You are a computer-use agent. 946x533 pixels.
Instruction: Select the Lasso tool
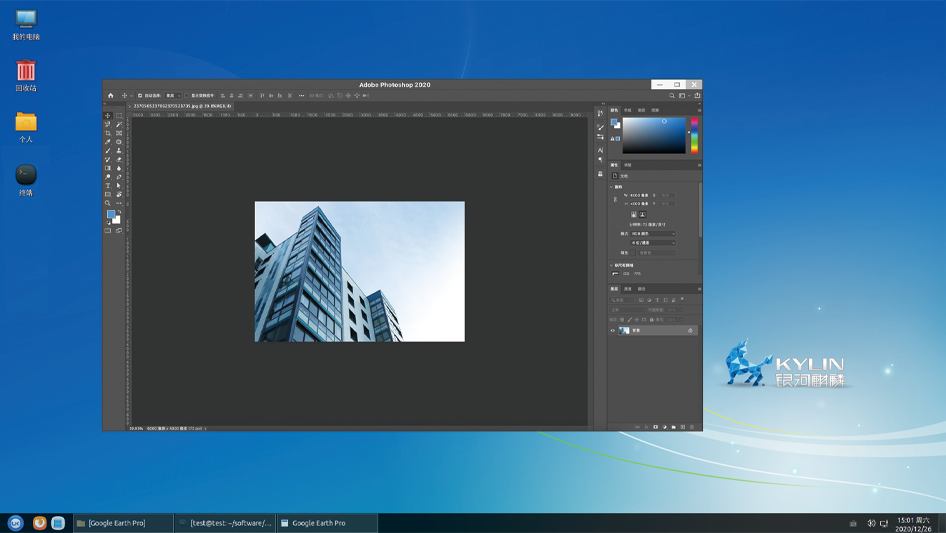[107, 124]
